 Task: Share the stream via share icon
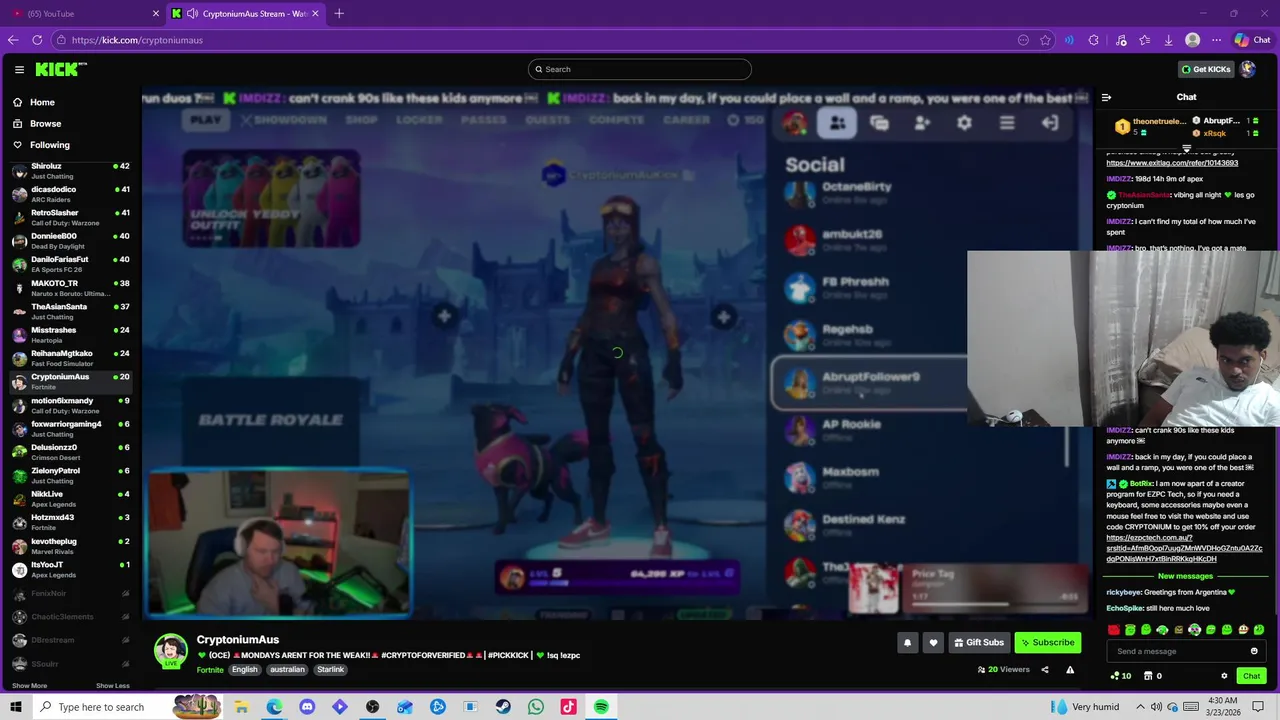(1045, 670)
